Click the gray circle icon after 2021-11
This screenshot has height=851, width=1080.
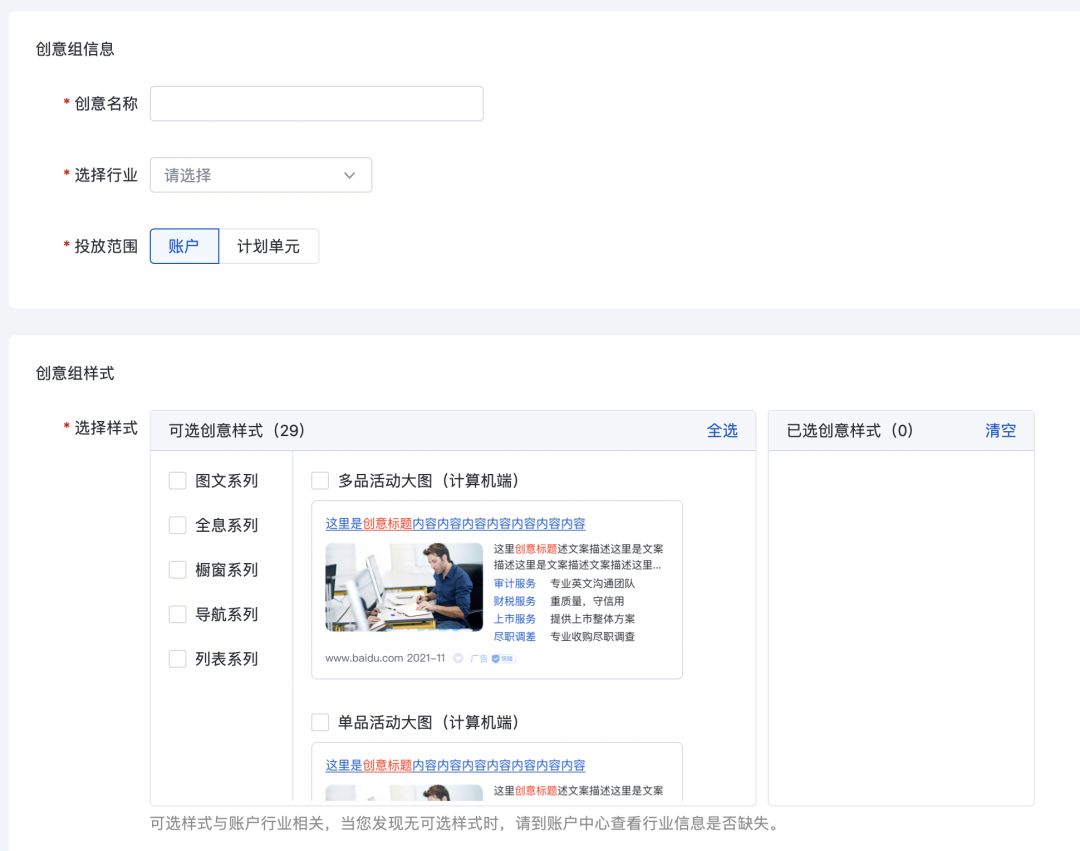tap(458, 659)
